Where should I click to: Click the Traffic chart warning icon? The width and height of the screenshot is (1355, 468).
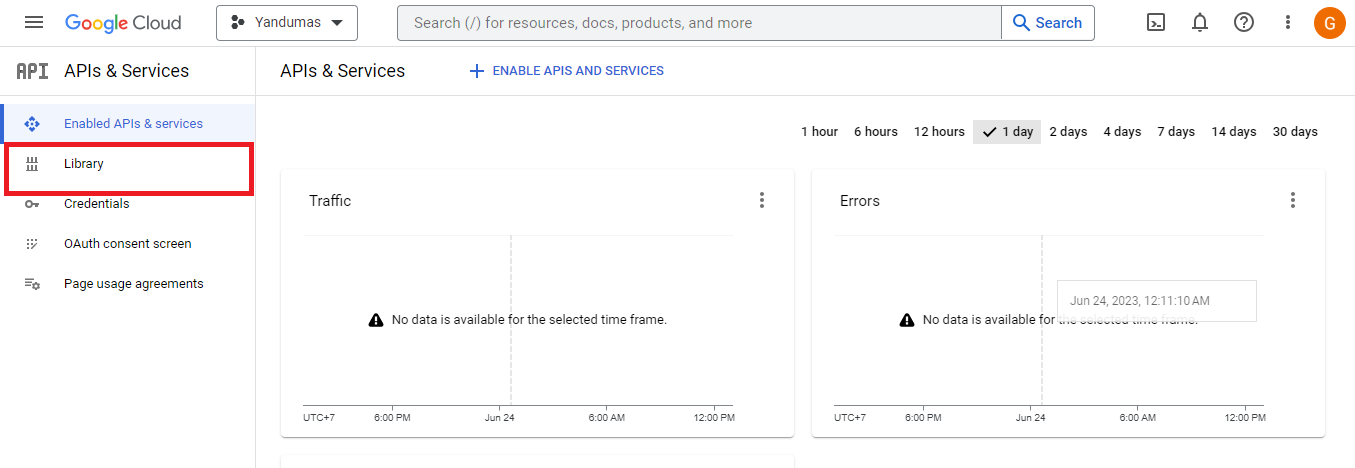[376, 320]
